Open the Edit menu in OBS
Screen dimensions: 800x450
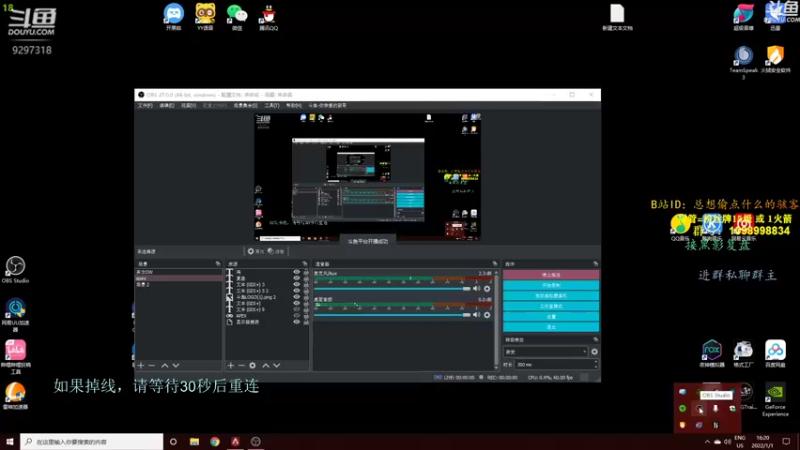pos(167,106)
